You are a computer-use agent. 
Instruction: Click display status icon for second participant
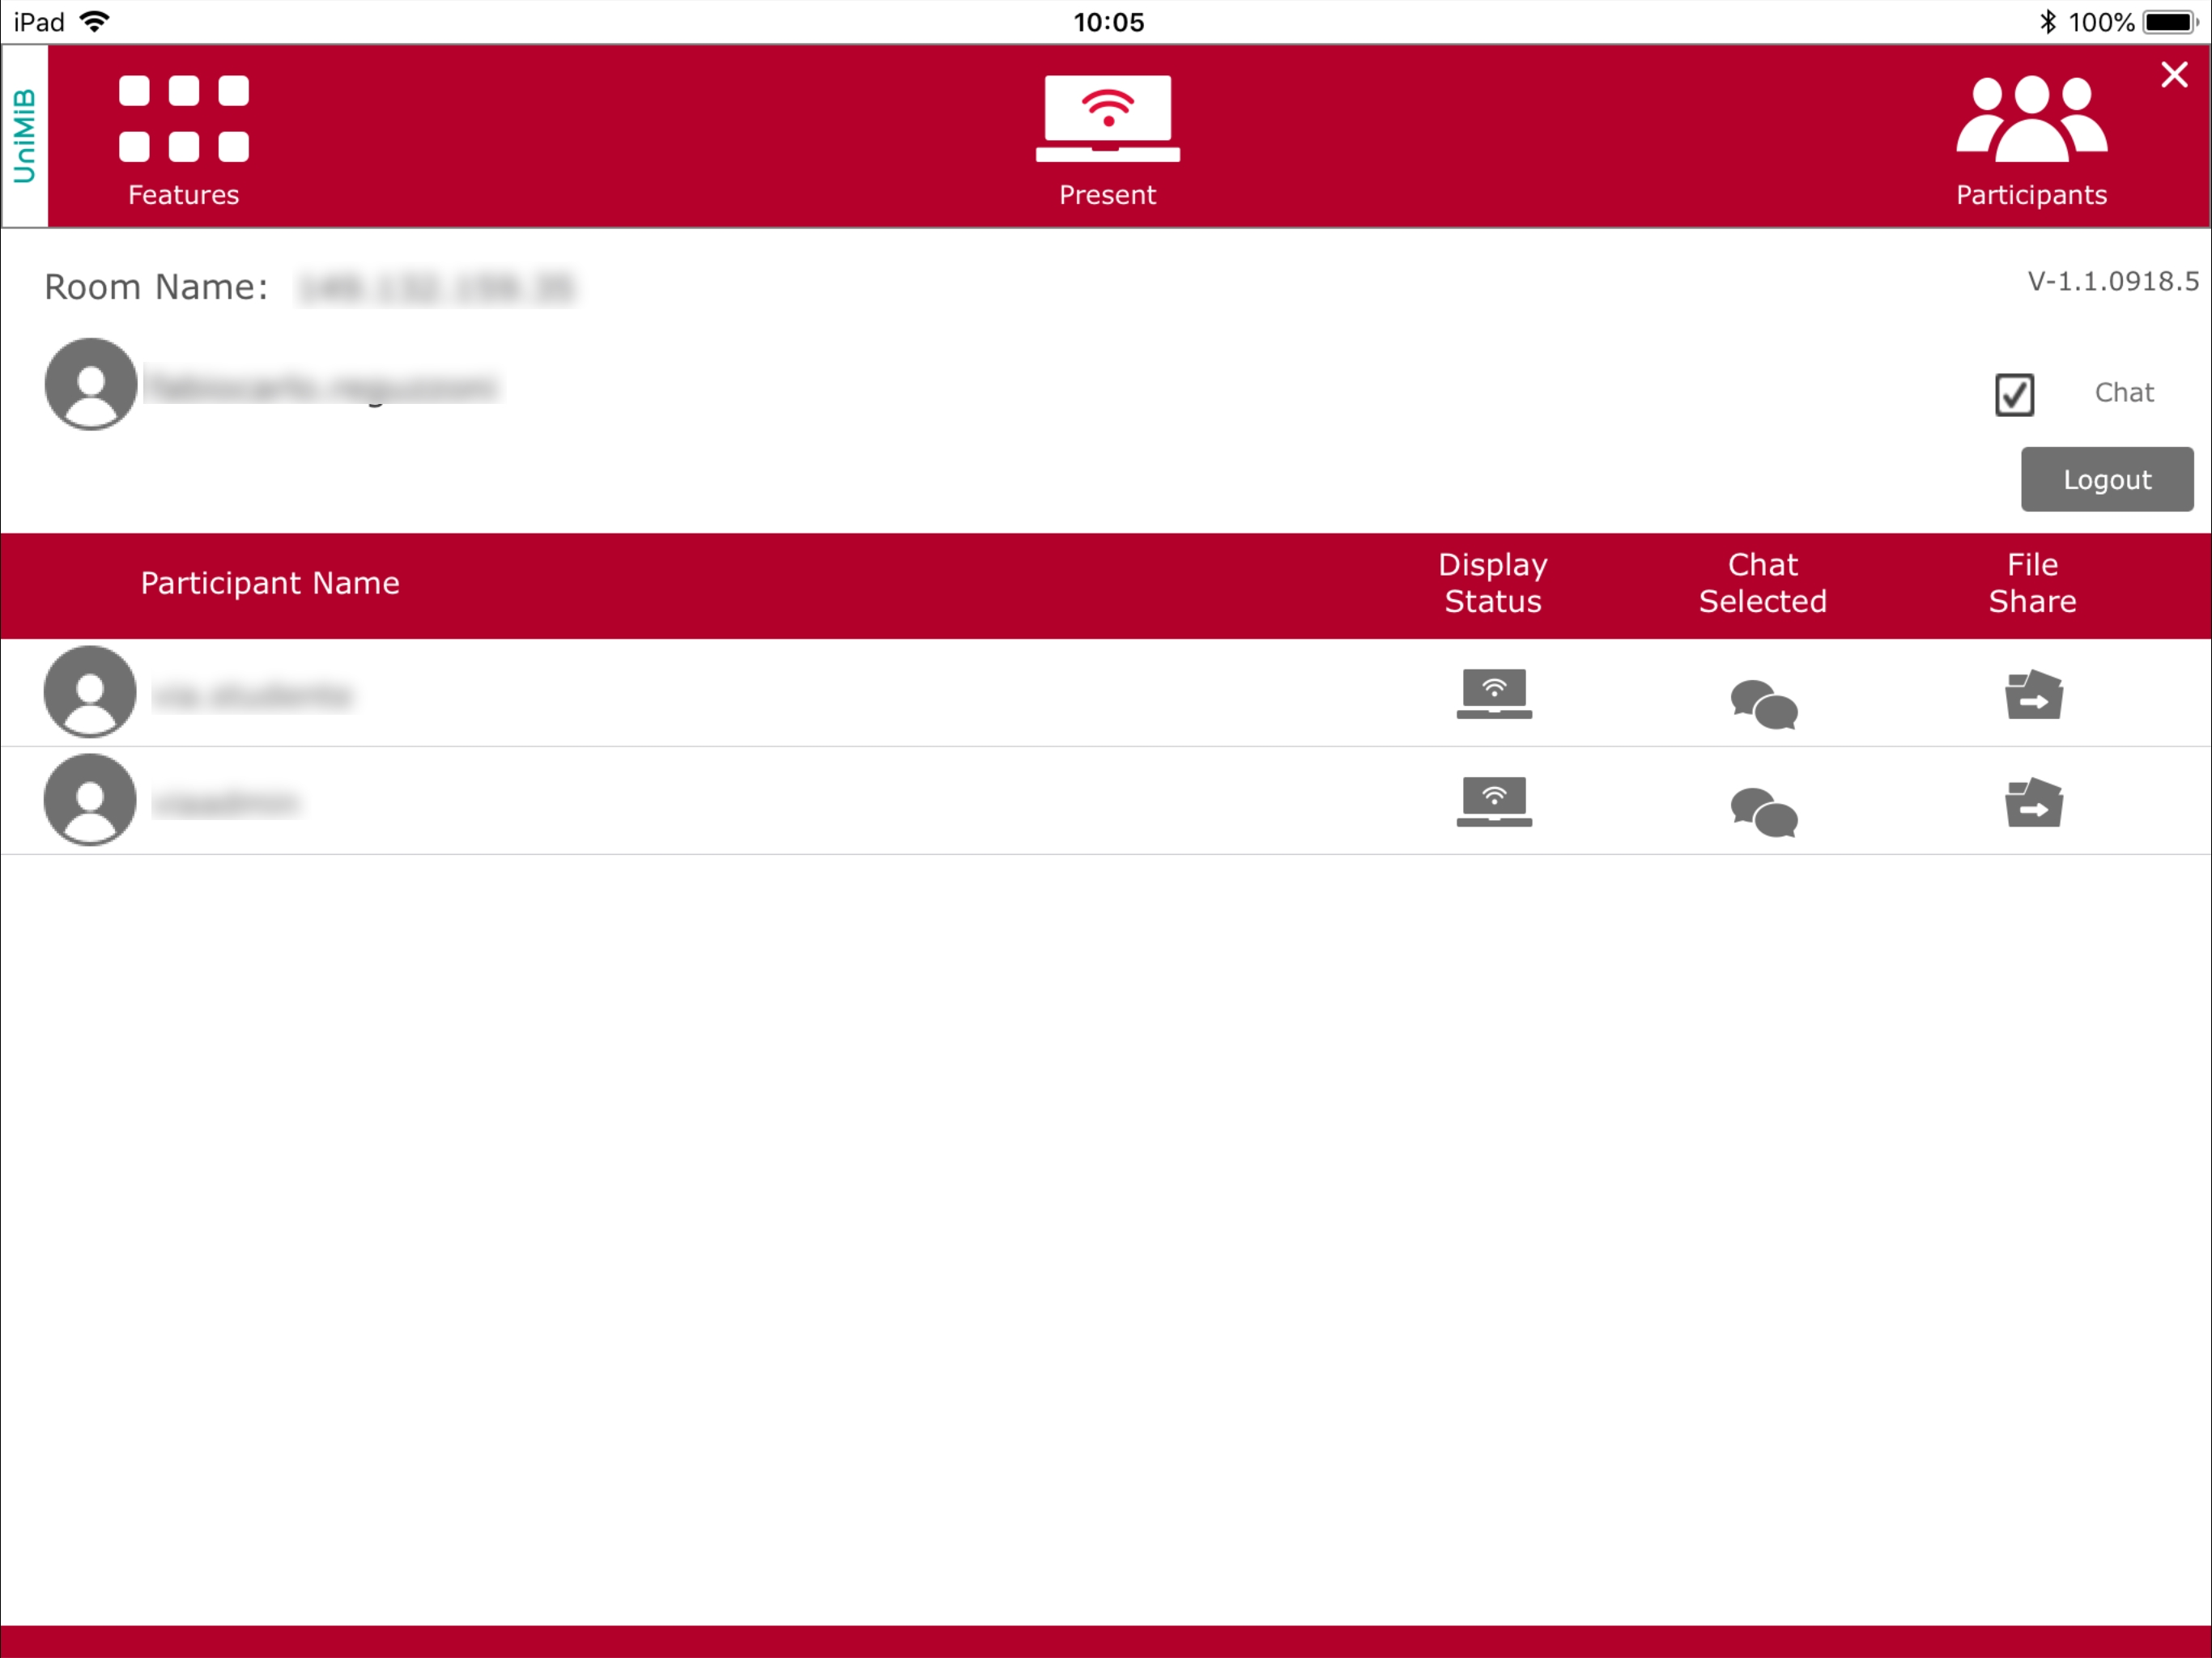pyautogui.click(x=1493, y=802)
